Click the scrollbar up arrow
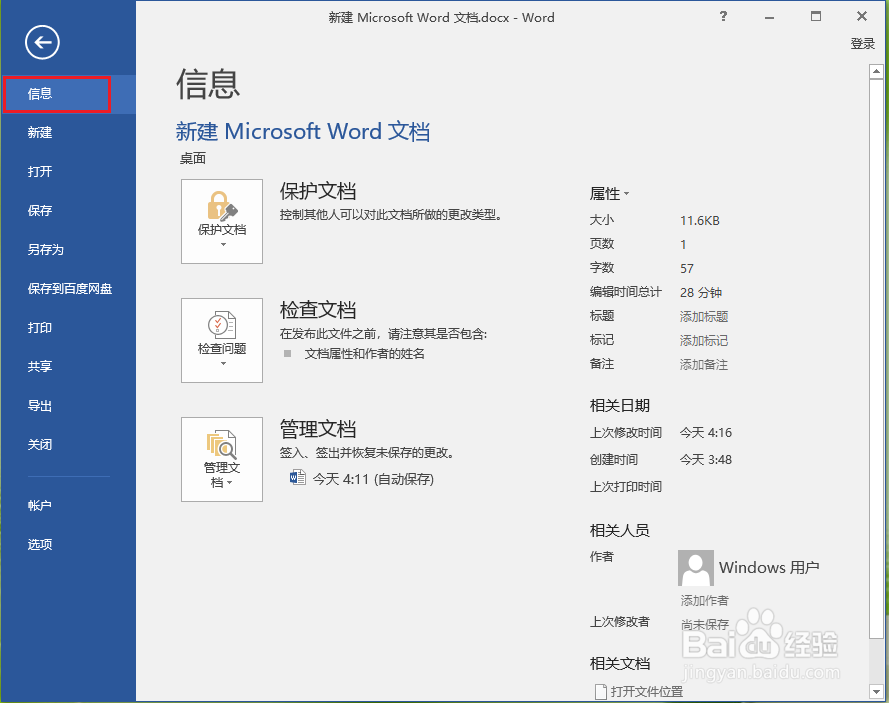The height and width of the screenshot is (703, 889). (x=876, y=71)
